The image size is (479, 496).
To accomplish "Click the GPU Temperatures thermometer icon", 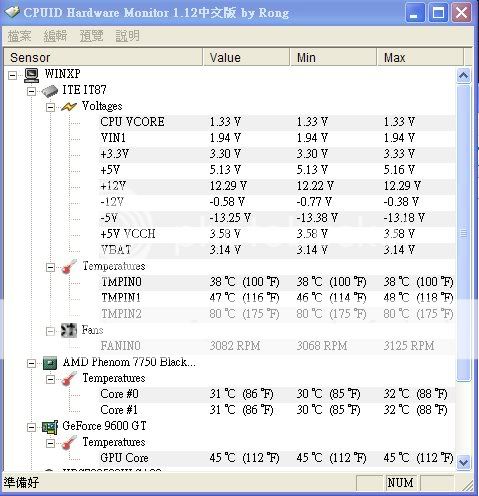I will click(69, 443).
